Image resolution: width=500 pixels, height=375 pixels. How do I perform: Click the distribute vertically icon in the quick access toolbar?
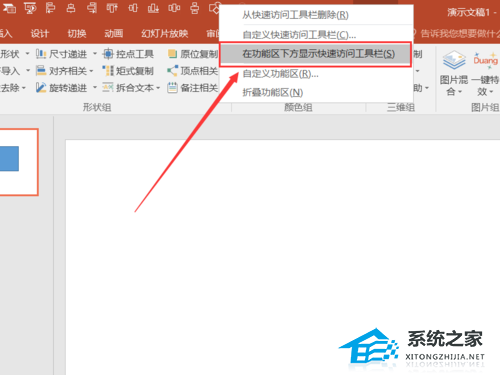coord(195,7)
